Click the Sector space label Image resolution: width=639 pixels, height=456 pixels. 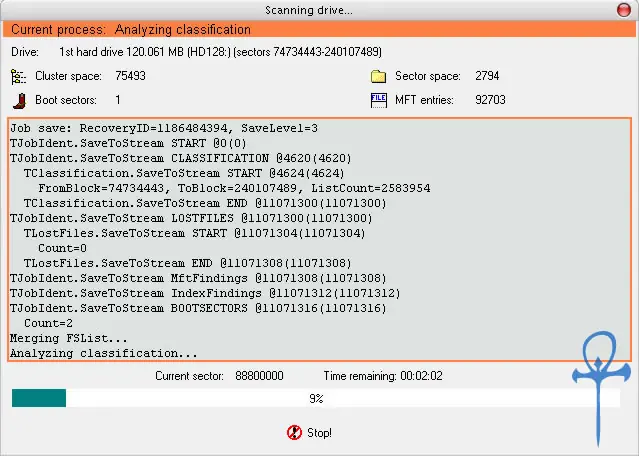point(428,76)
